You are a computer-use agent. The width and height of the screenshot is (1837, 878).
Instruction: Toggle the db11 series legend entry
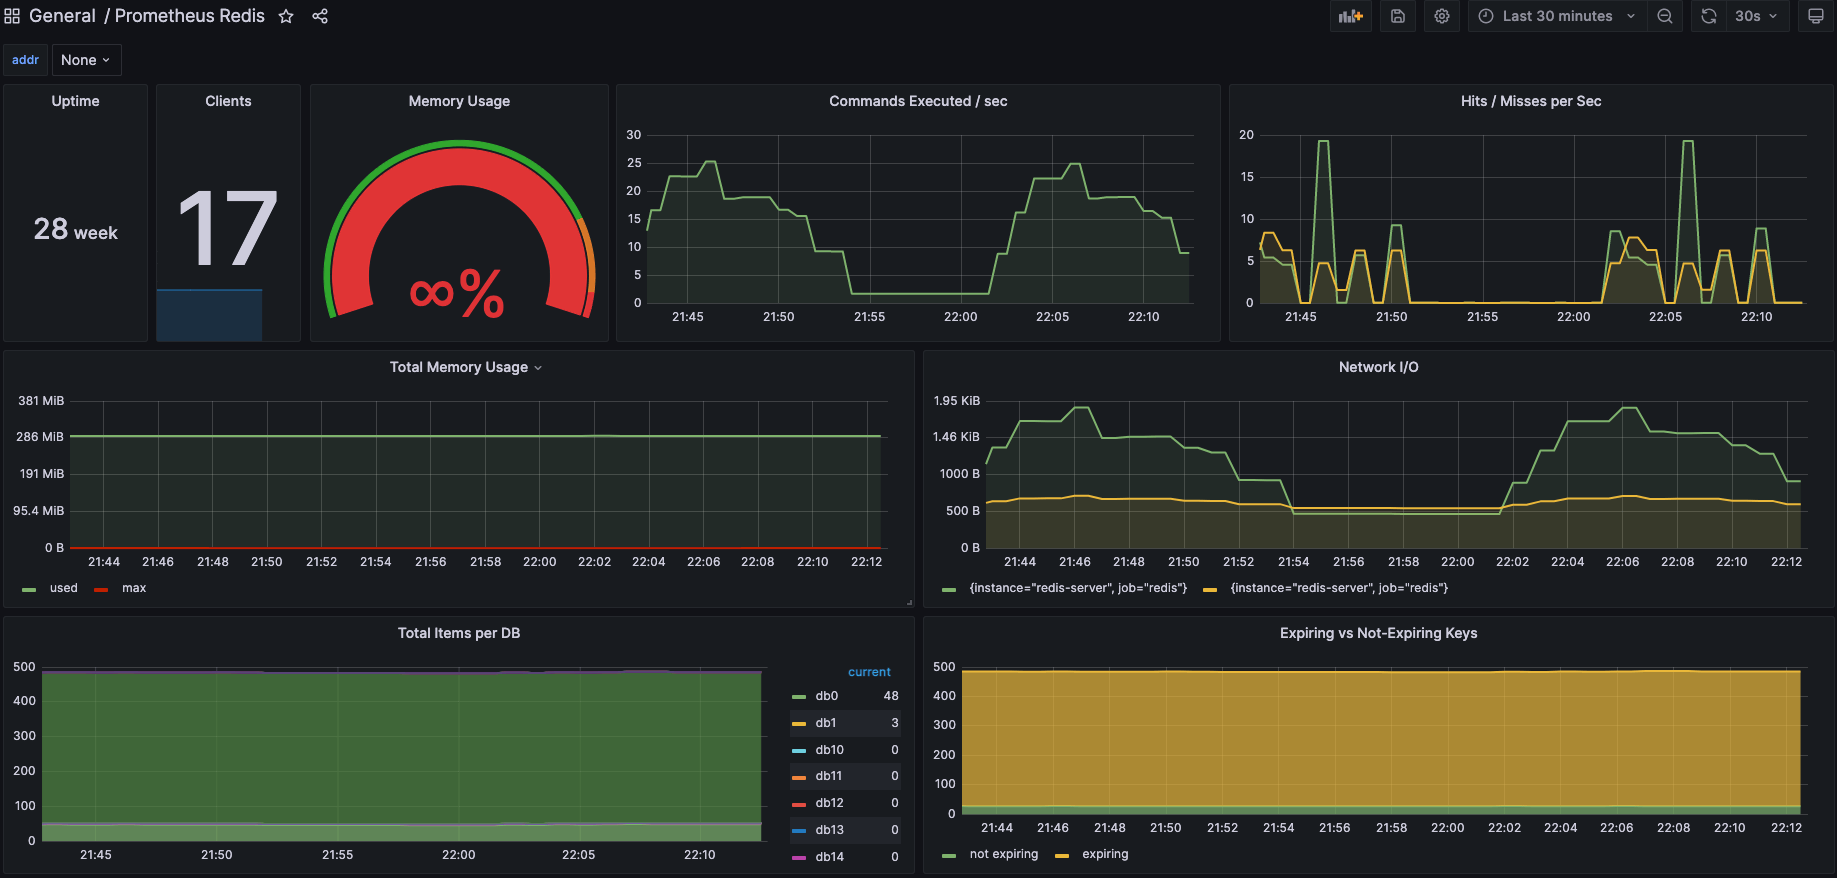[x=828, y=776]
